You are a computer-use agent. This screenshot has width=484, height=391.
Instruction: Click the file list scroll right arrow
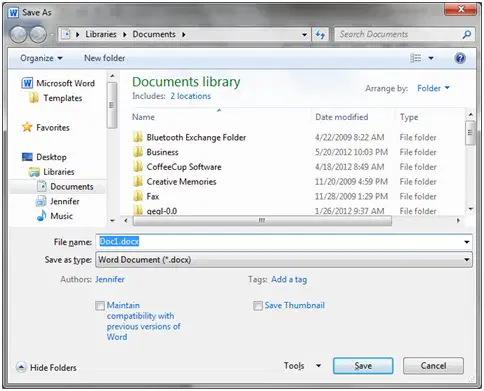click(458, 220)
